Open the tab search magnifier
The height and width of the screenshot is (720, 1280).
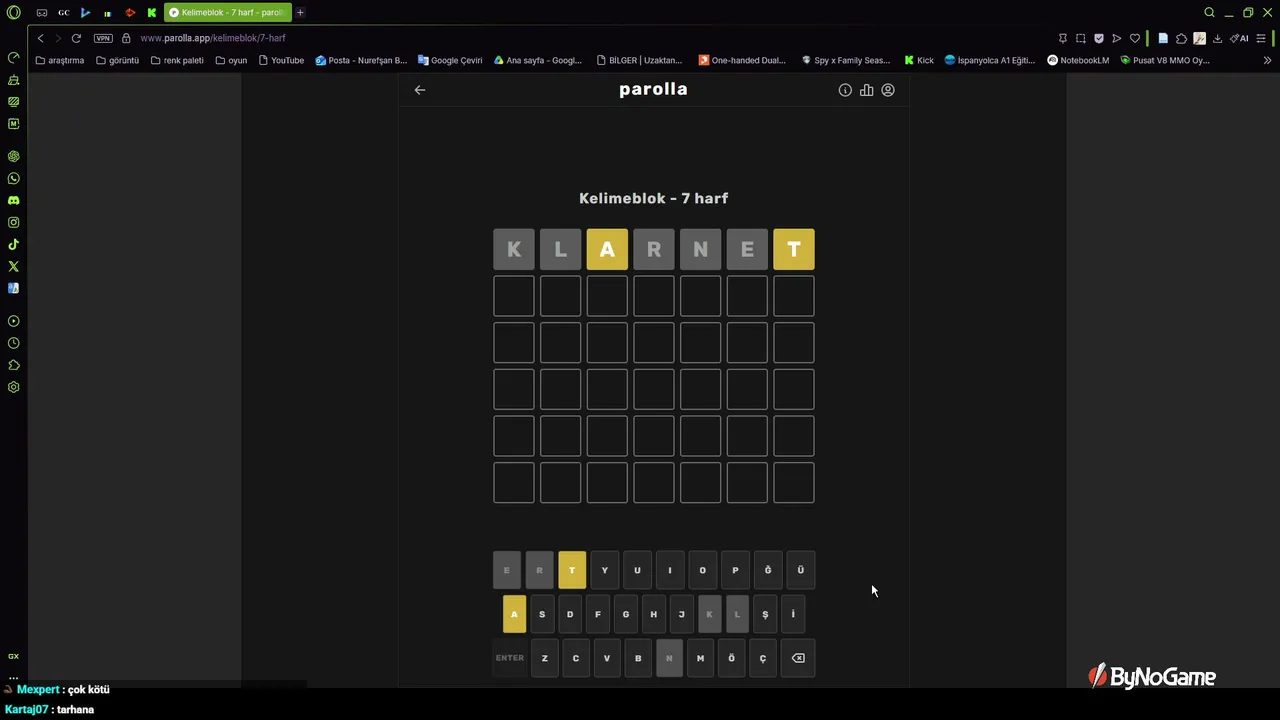coord(1209,13)
